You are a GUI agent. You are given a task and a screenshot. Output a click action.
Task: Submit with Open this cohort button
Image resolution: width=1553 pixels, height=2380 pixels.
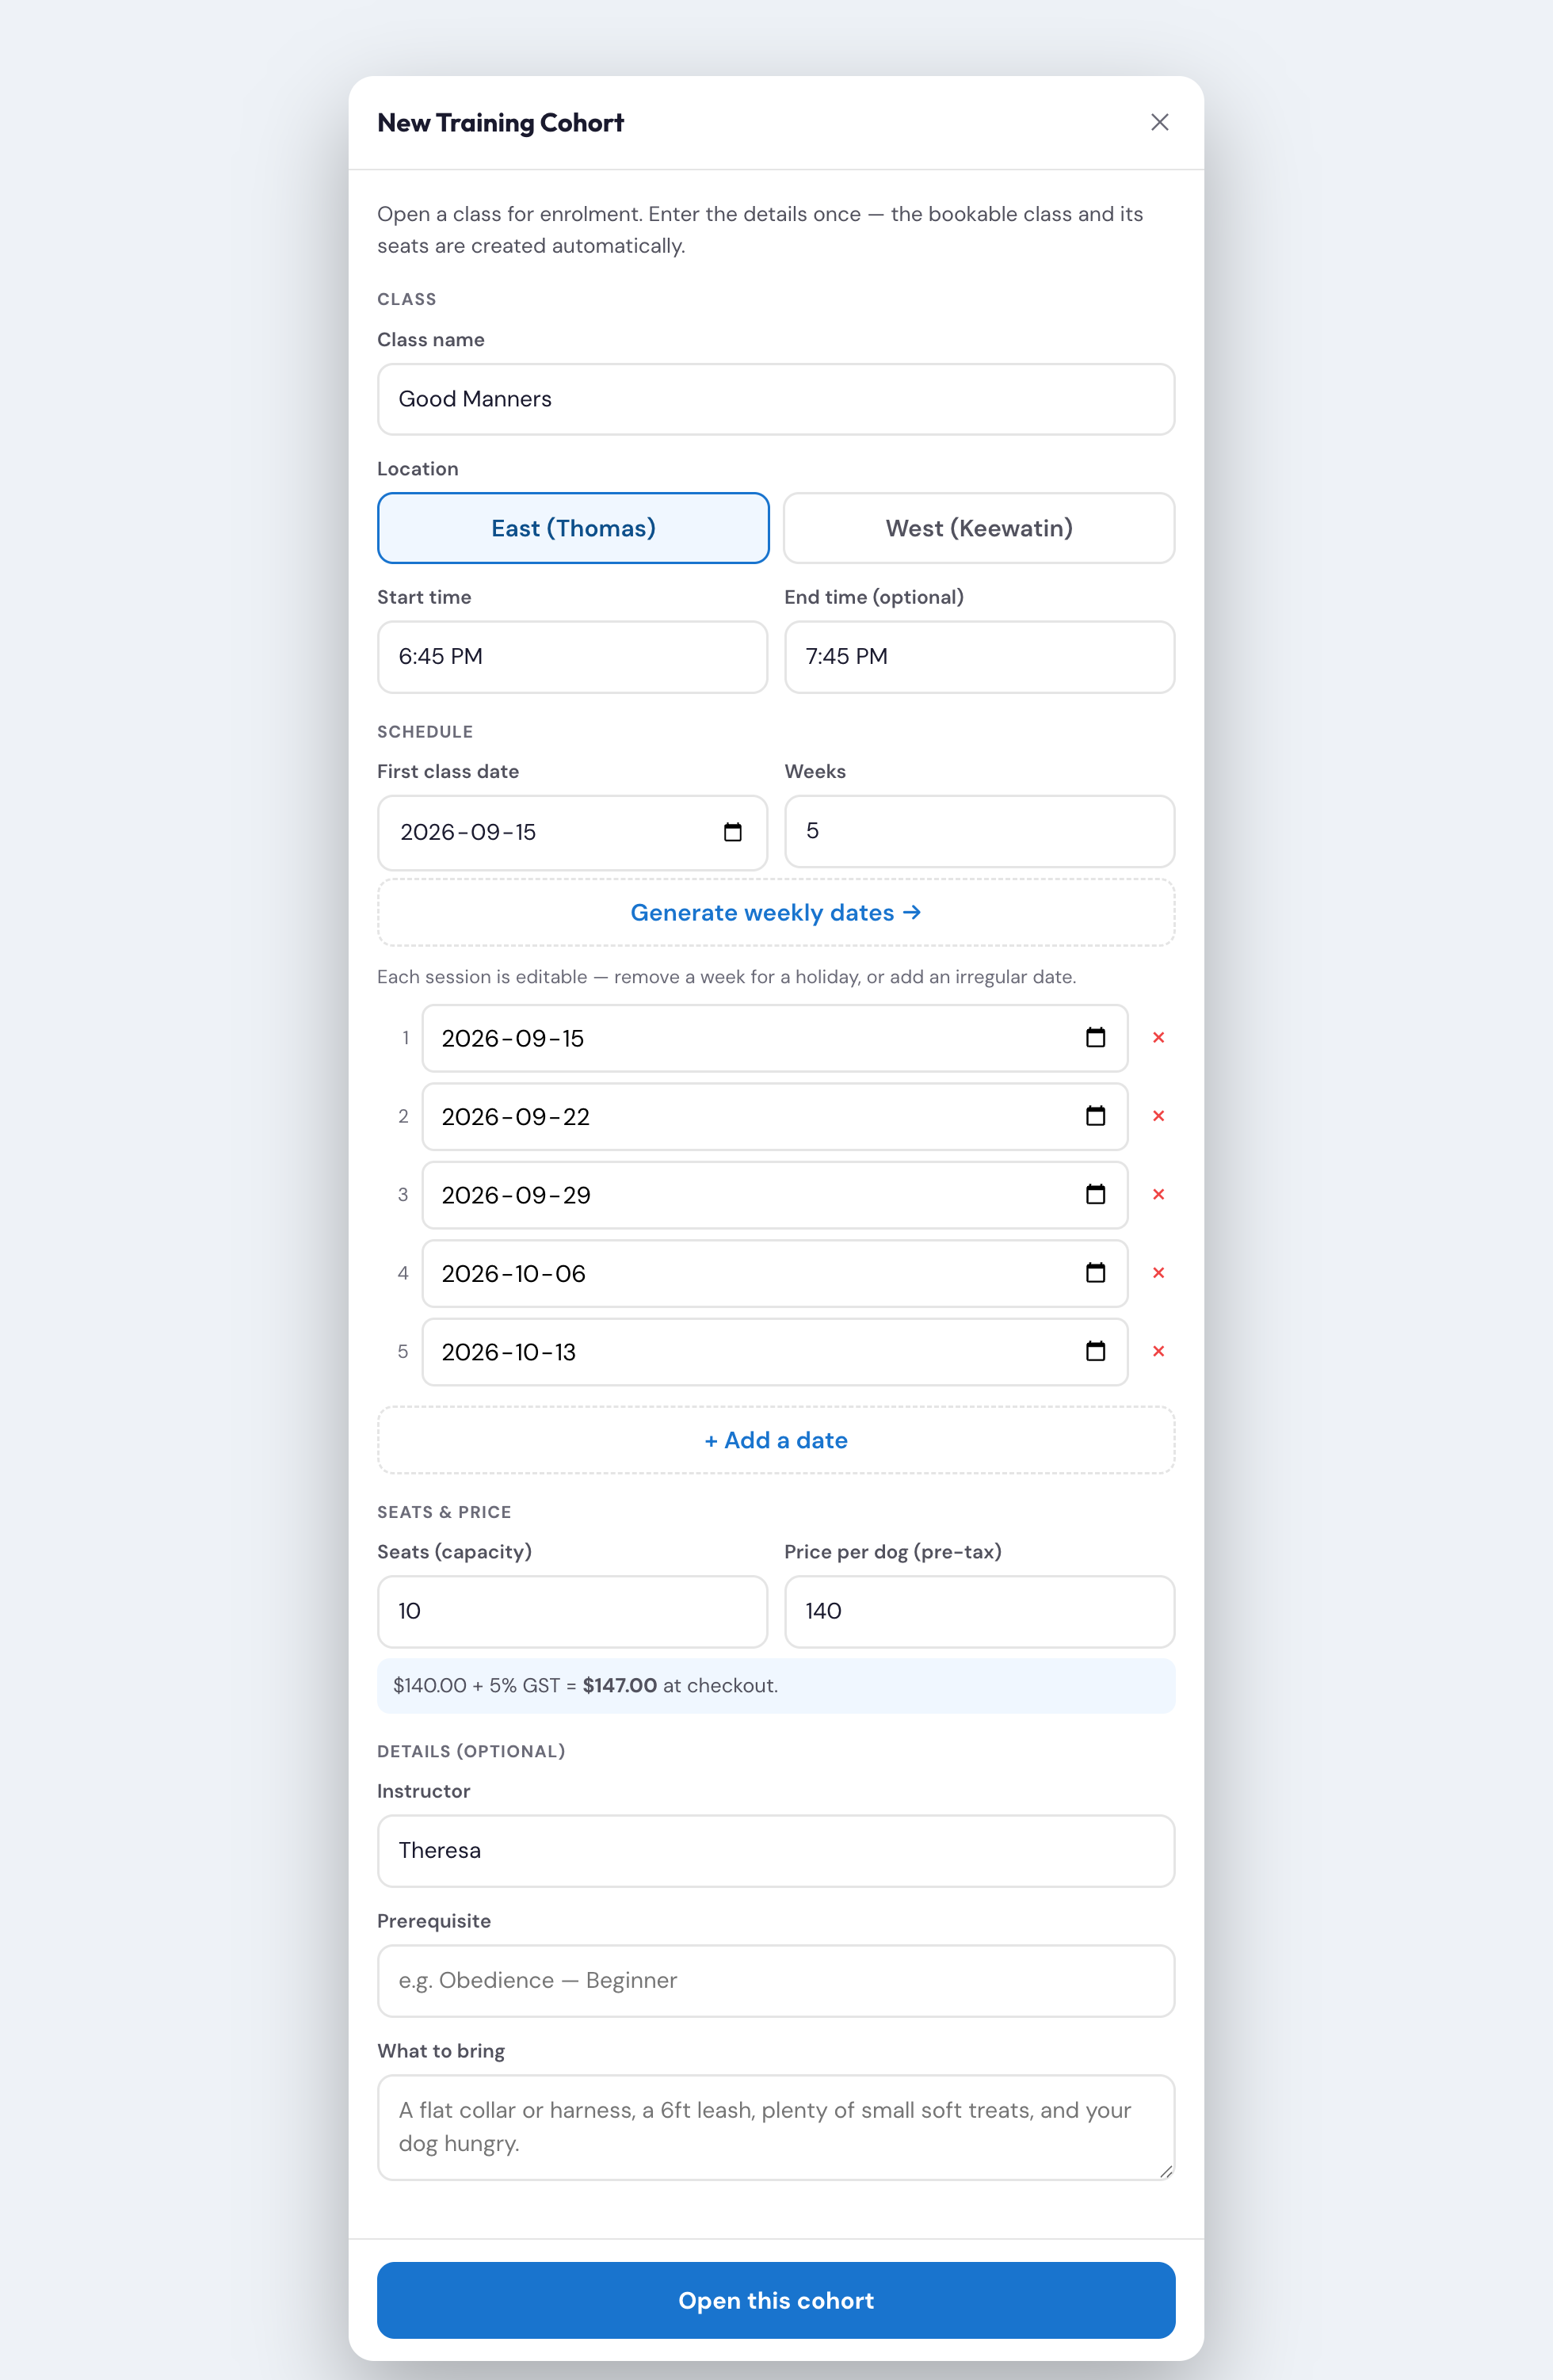coord(776,2300)
